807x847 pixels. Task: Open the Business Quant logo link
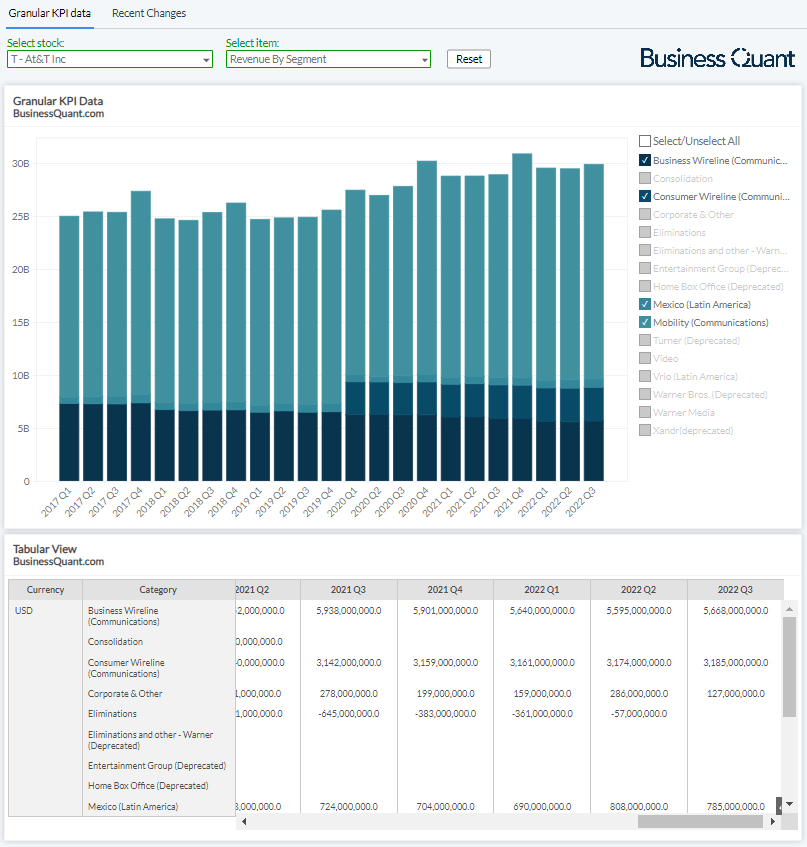(x=717, y=58)
